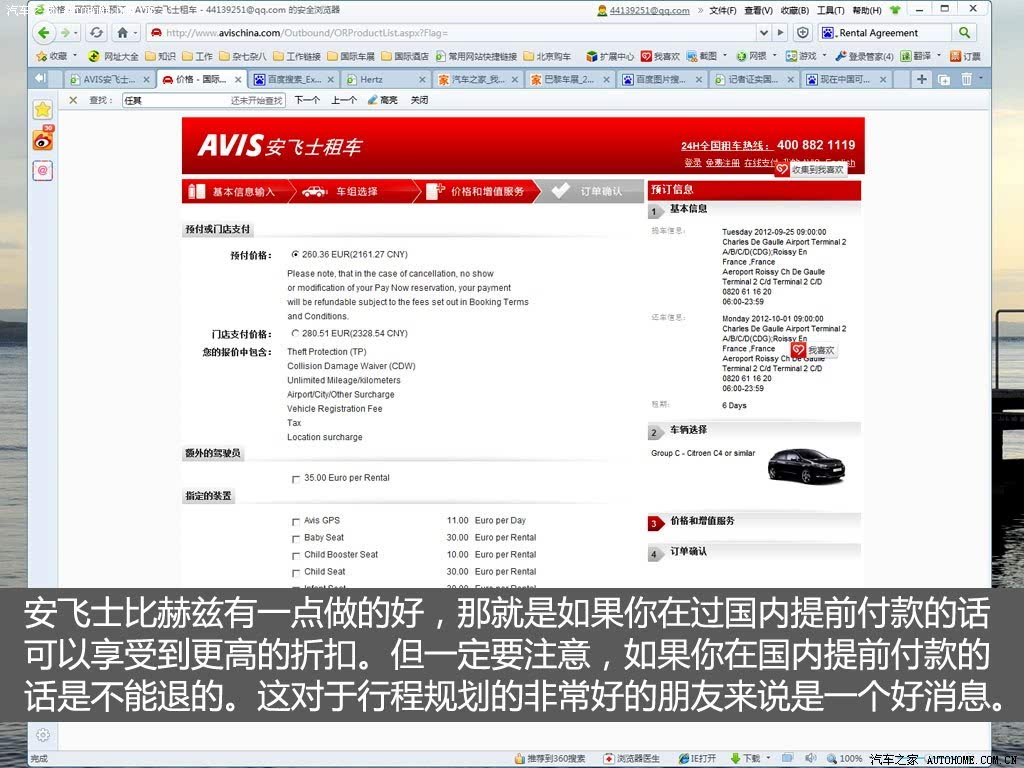Open the 工具(T) menu

pos(831,10)
